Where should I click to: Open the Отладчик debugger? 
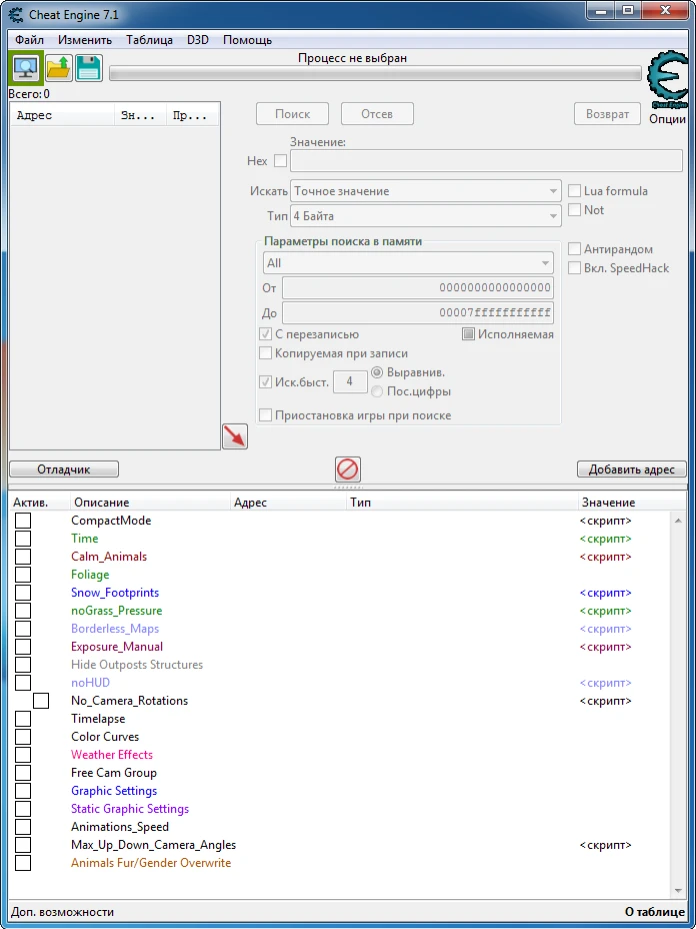[64, 469]
